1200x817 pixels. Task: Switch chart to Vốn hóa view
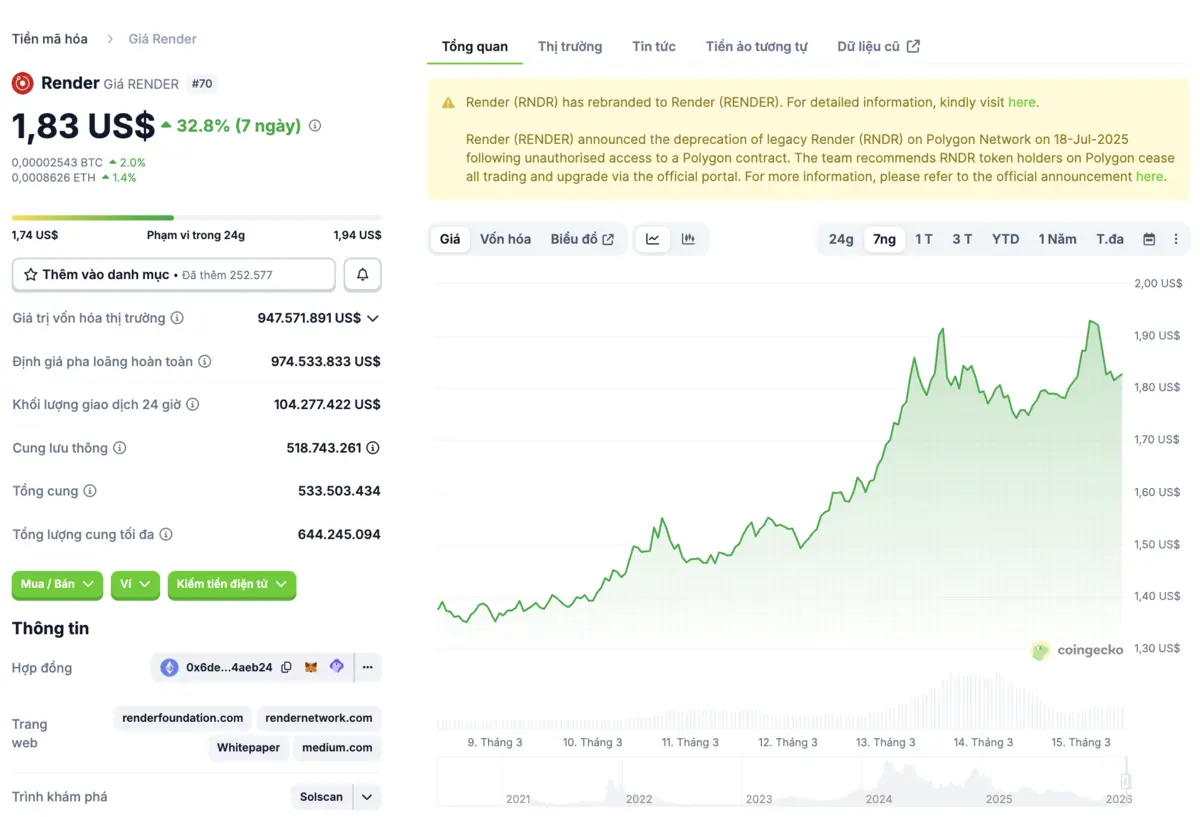click(x=505, y=239)
